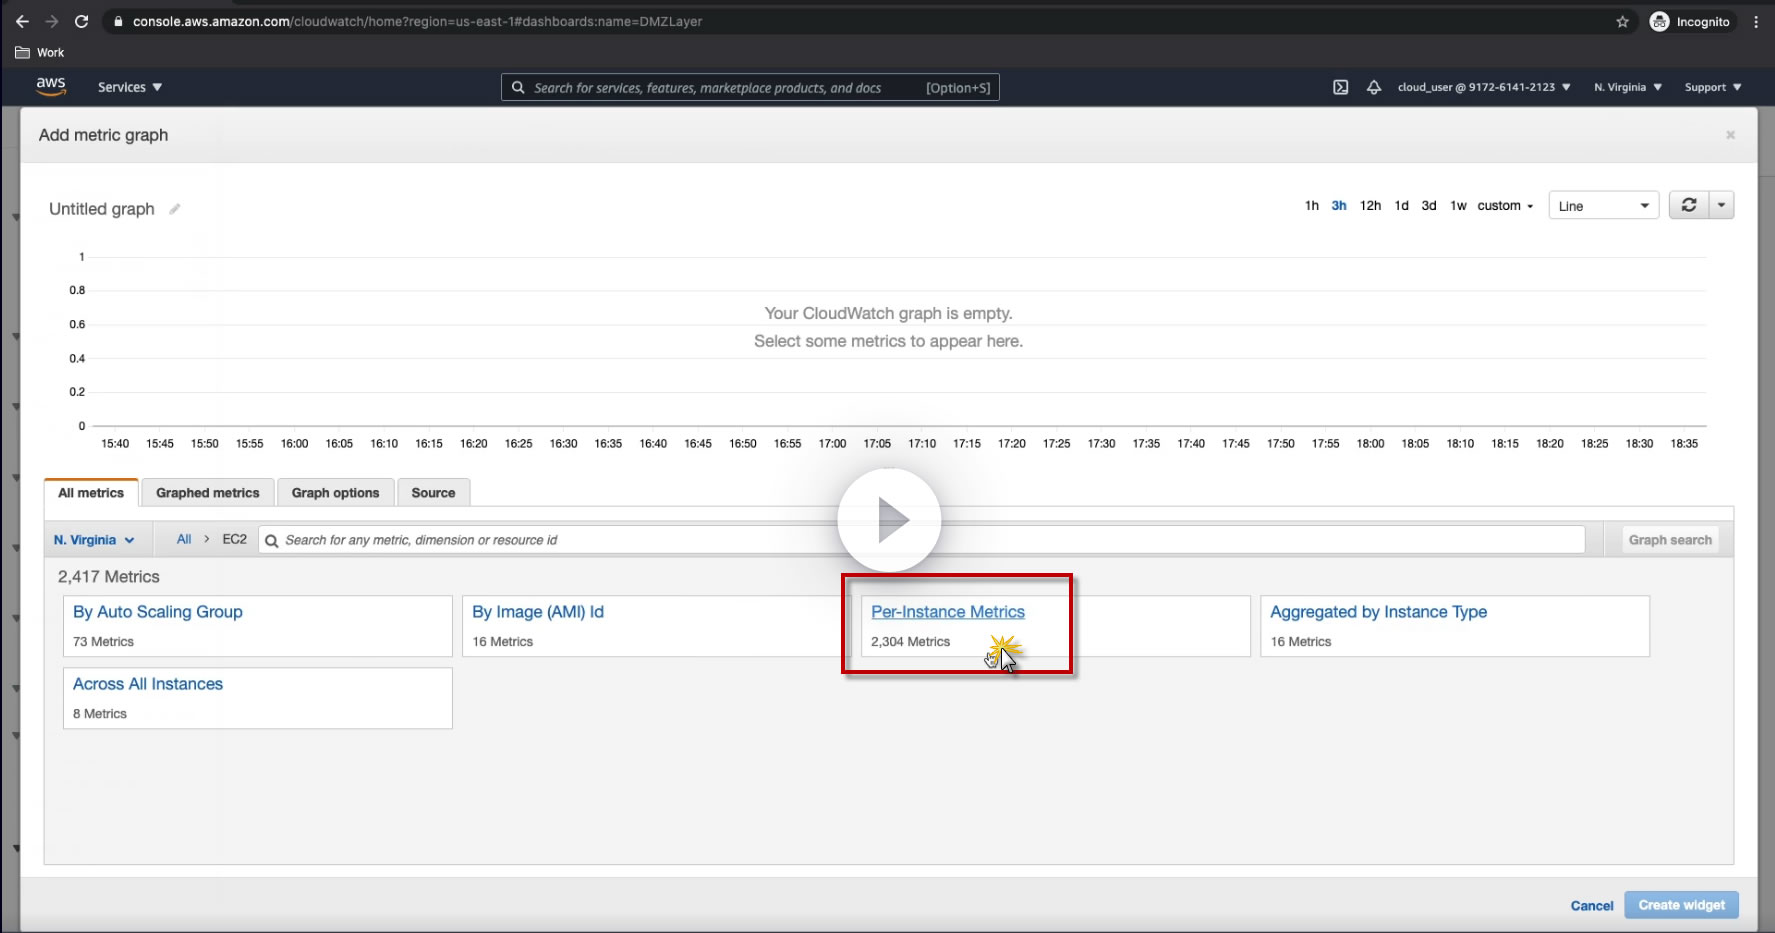The width and height of the screenshot is (1775, 933).
Task: Open the notifications bell
Action: [1374, 87]
